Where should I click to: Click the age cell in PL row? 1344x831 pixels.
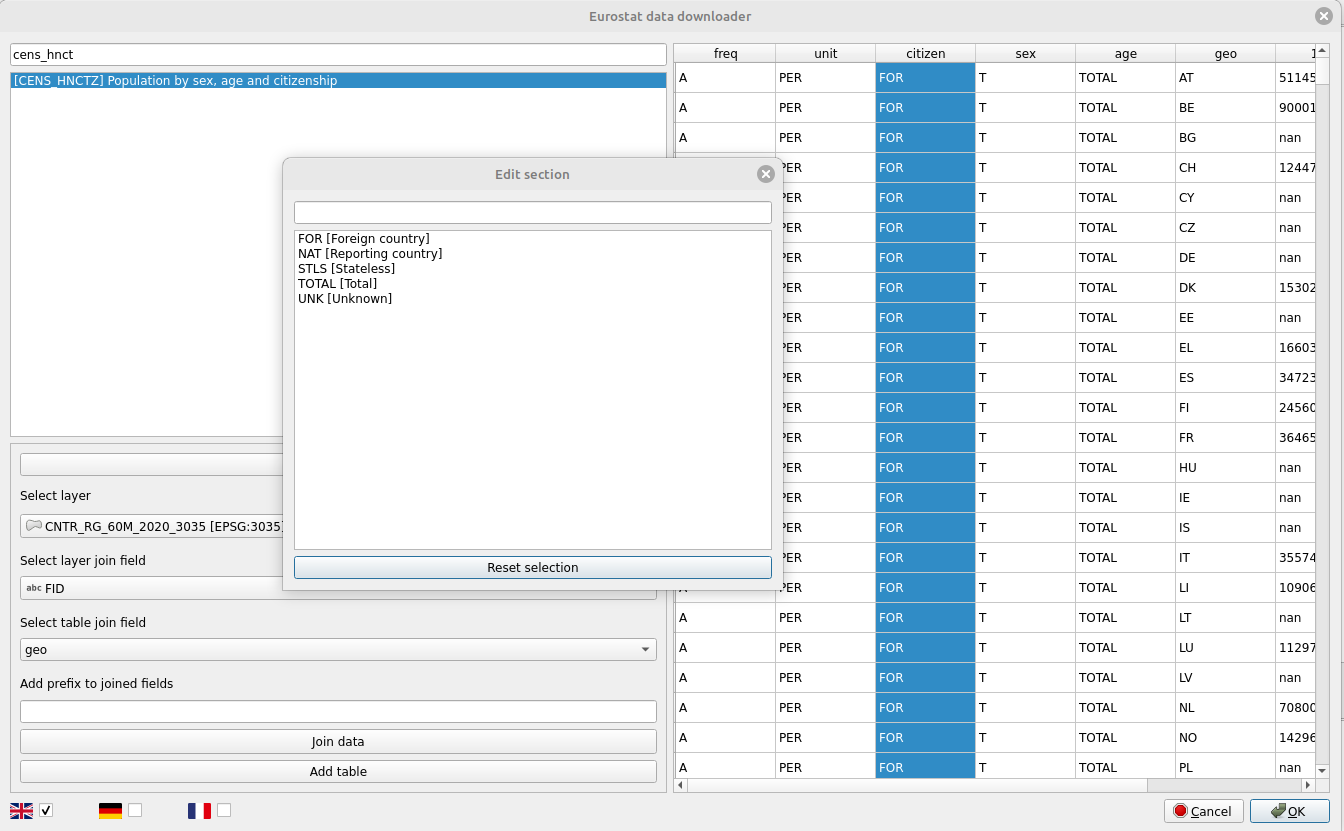[x=1125, y=767]
